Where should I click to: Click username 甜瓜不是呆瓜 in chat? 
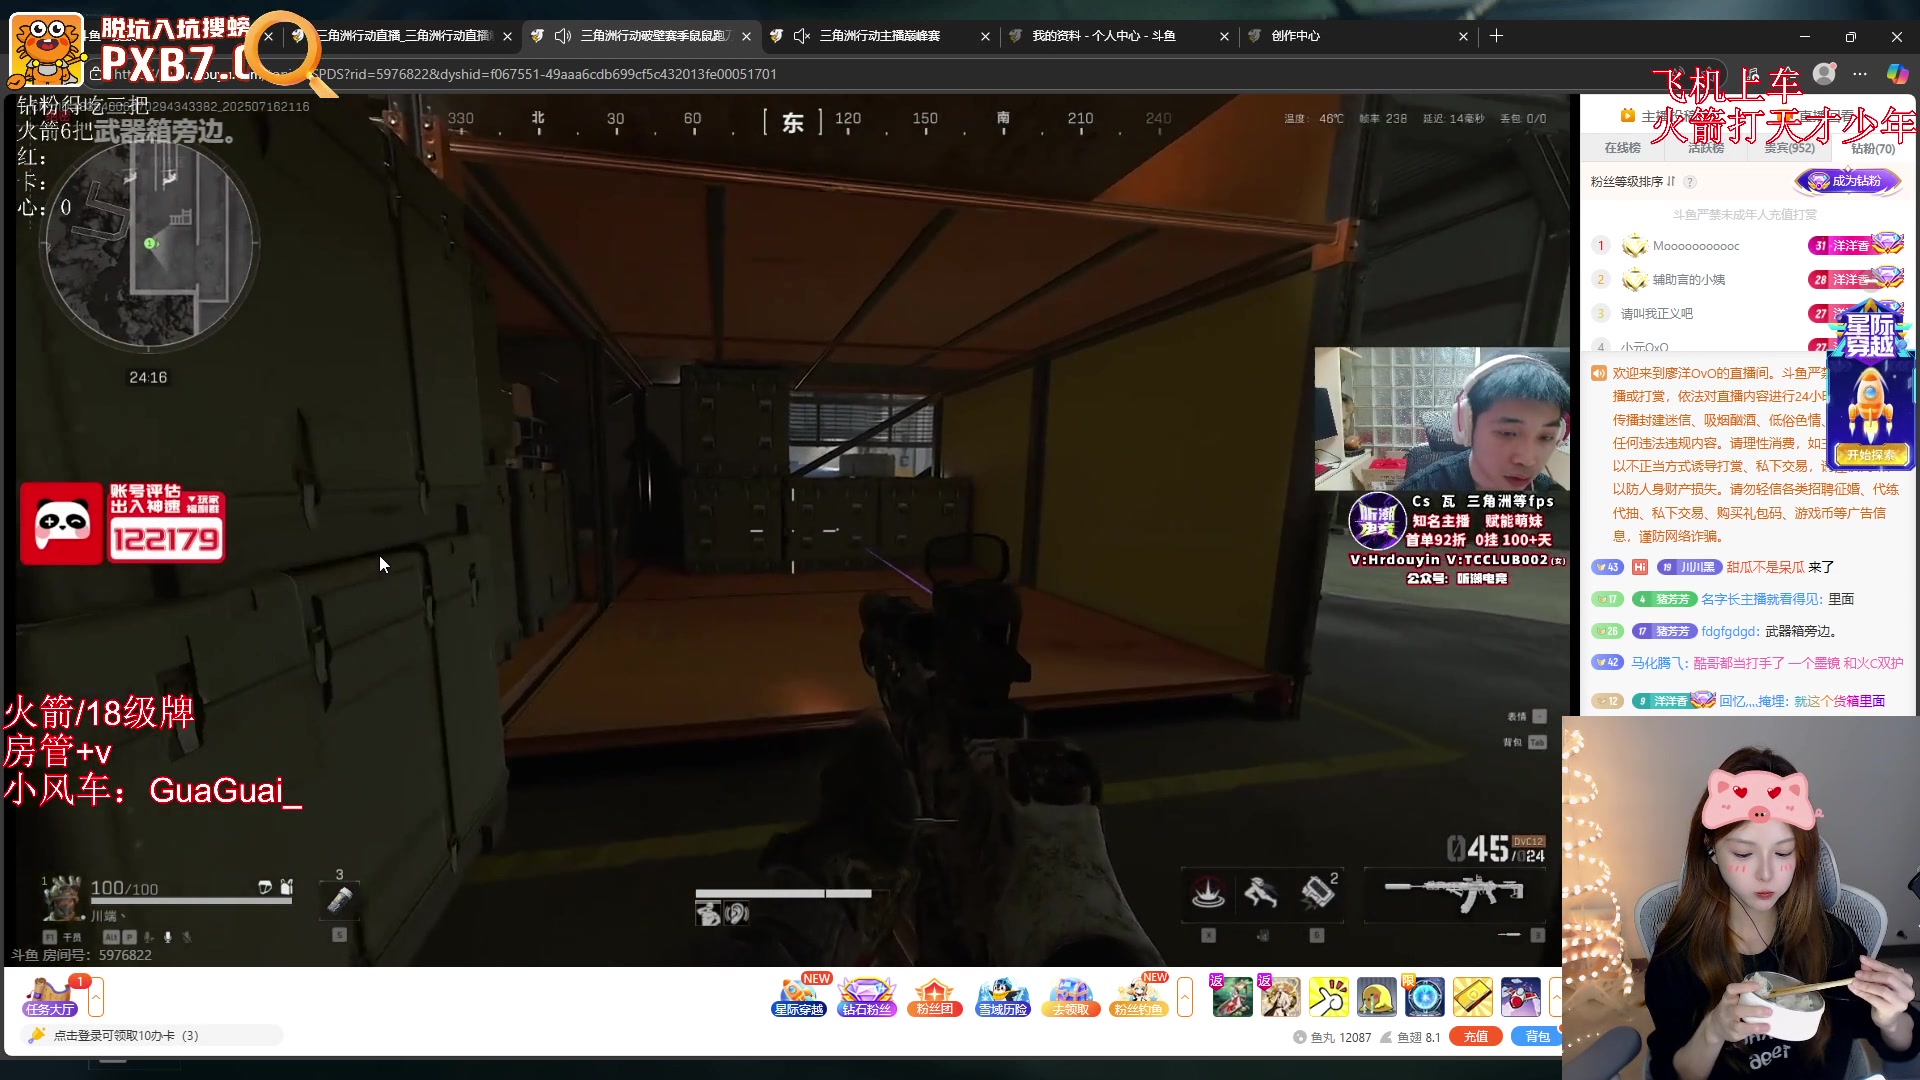[1765, 567]
